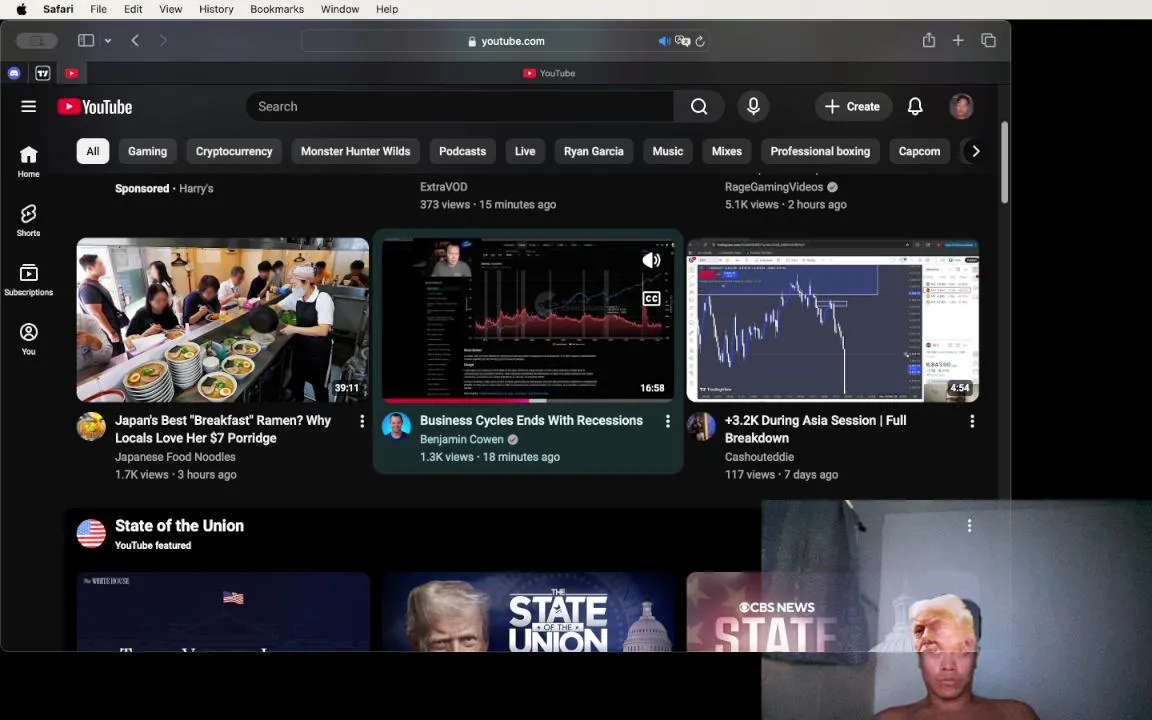
Task: Reload the youtube.com page
Action: coord(700,41)
